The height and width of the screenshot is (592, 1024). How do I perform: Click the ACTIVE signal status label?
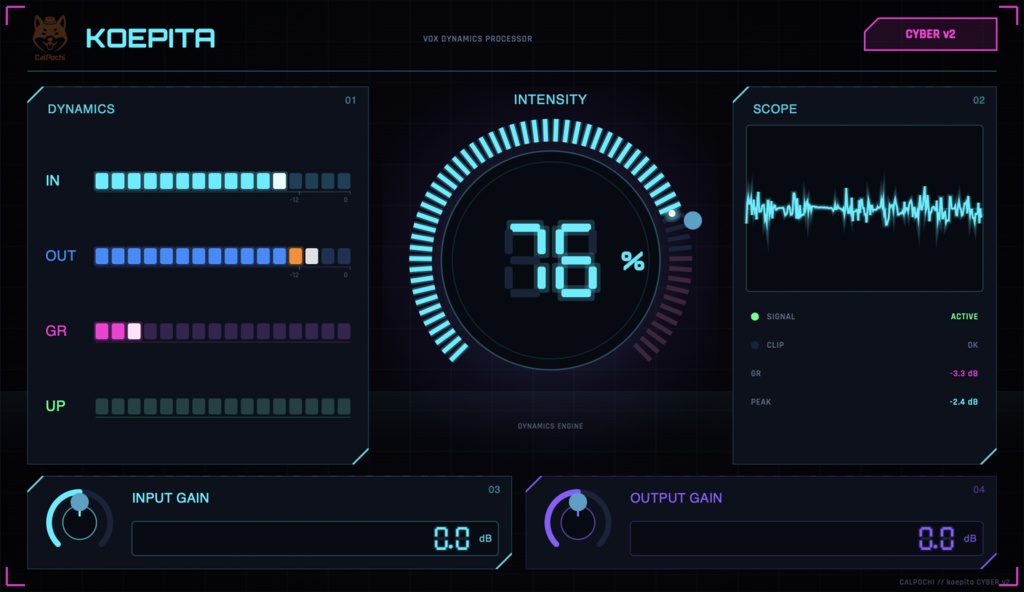[964, 316]
